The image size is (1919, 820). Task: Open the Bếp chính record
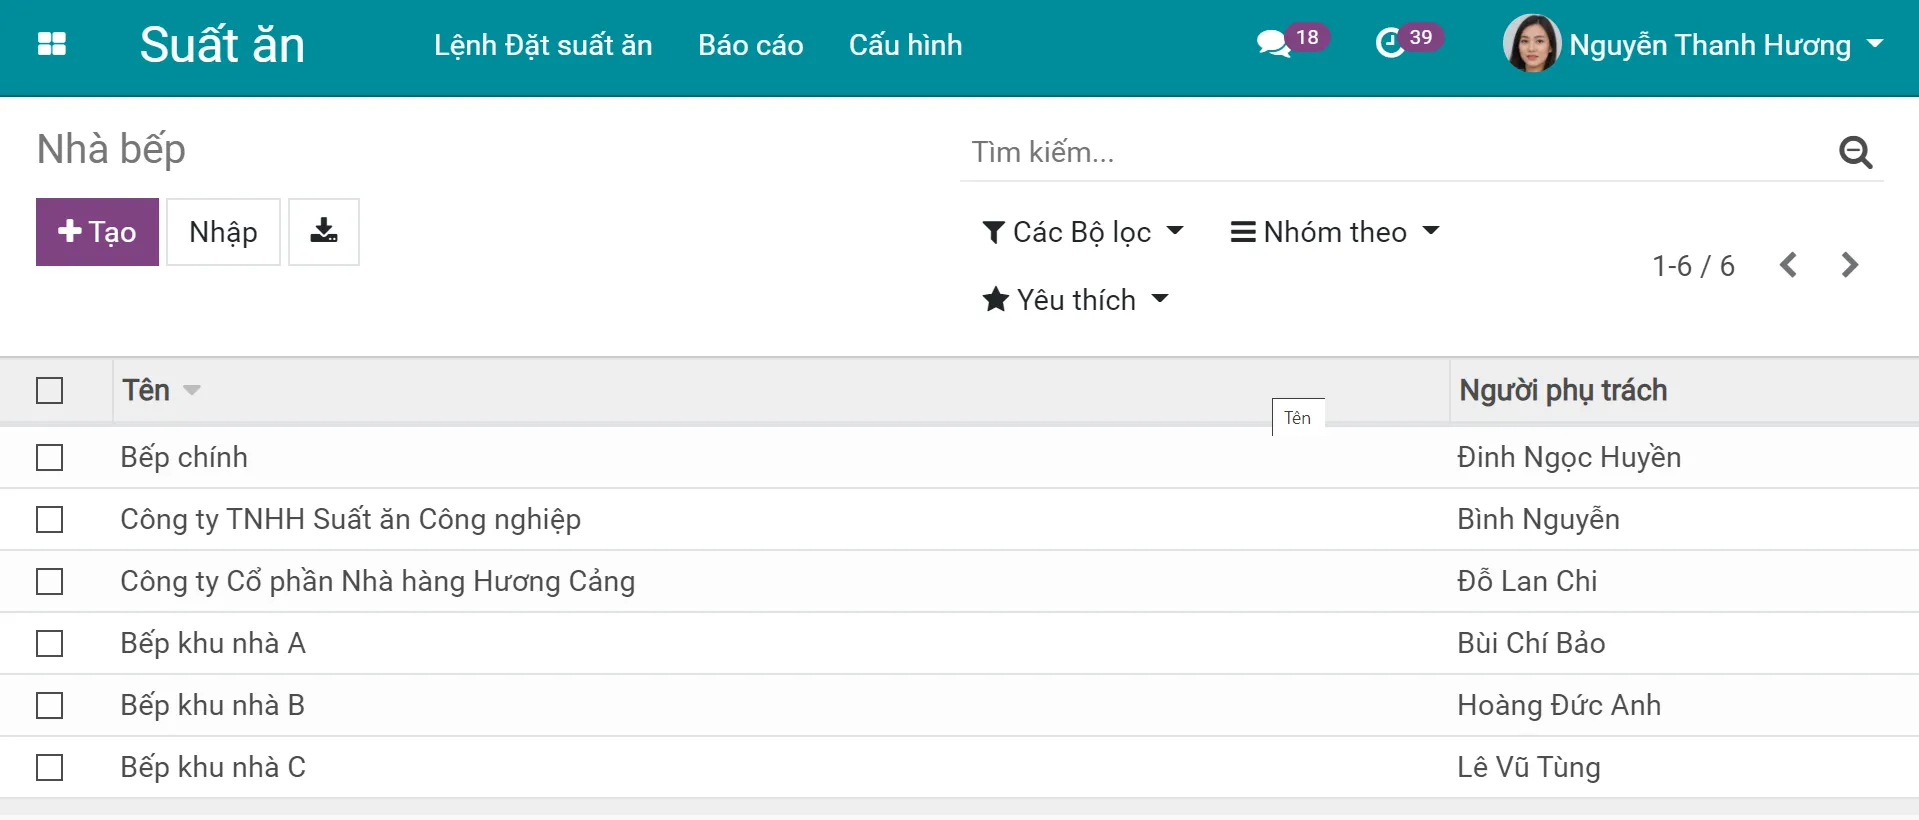click(184, 458)
